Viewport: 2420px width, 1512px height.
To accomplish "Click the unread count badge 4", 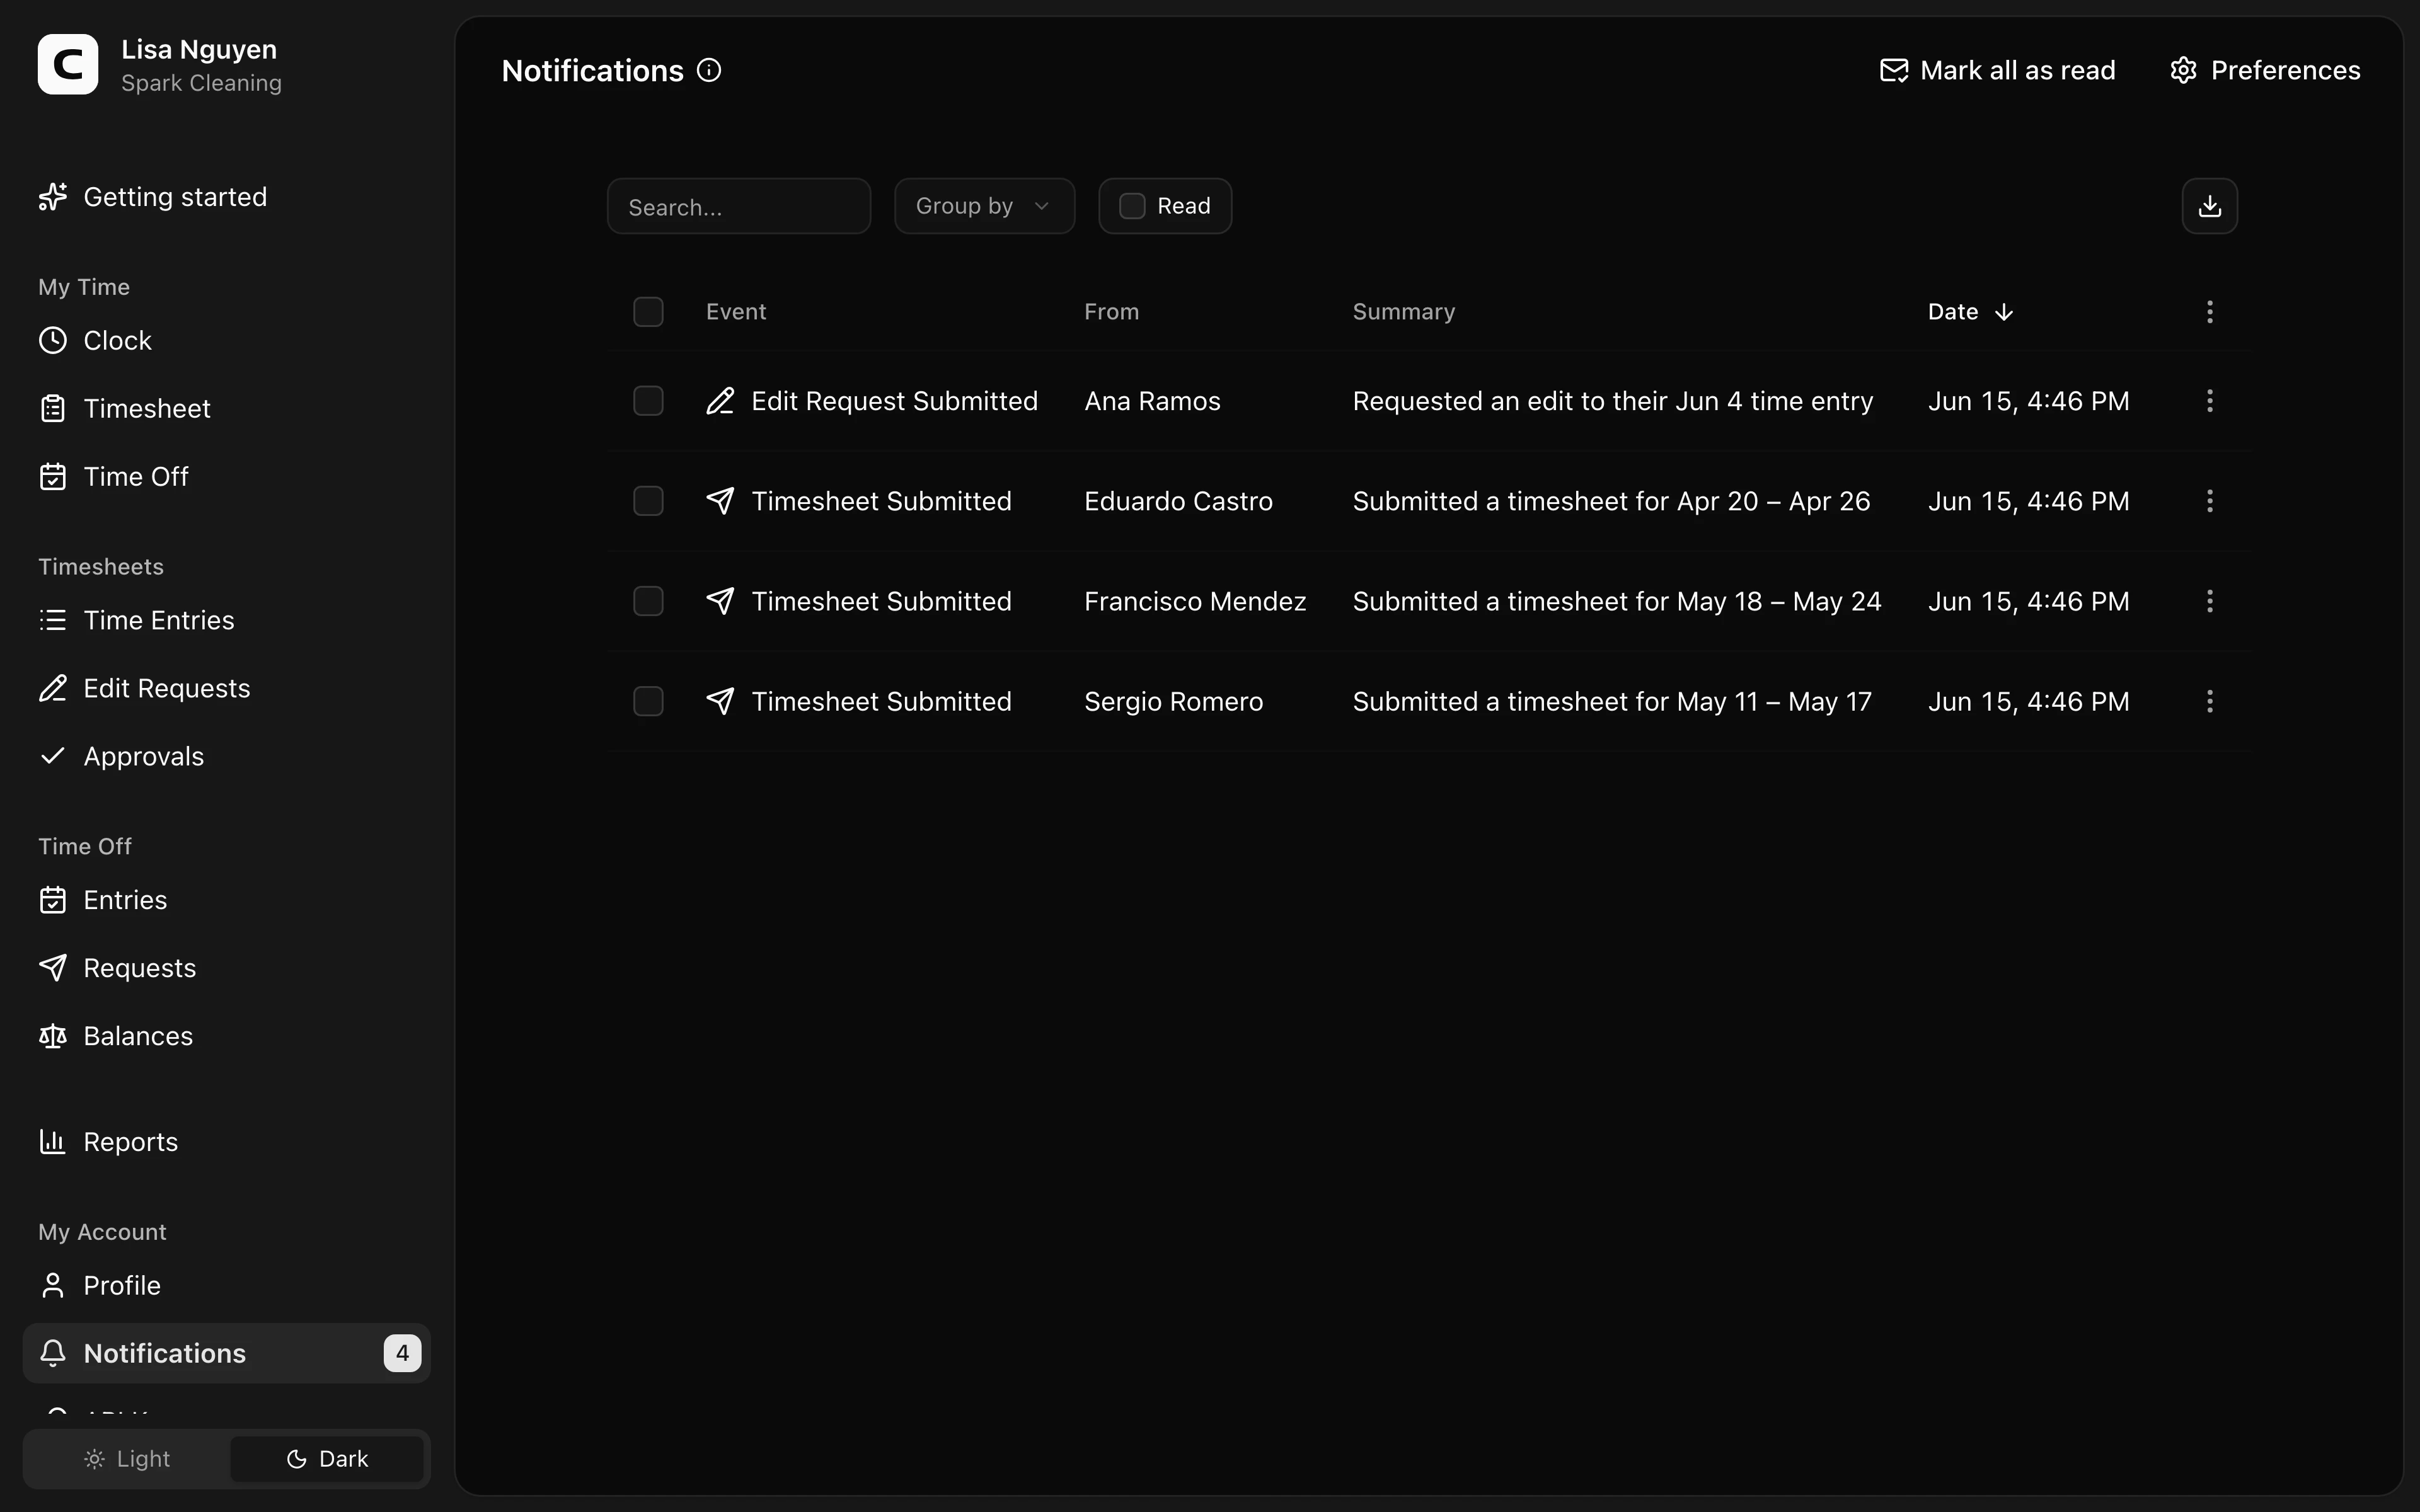I will (402, 1353).
